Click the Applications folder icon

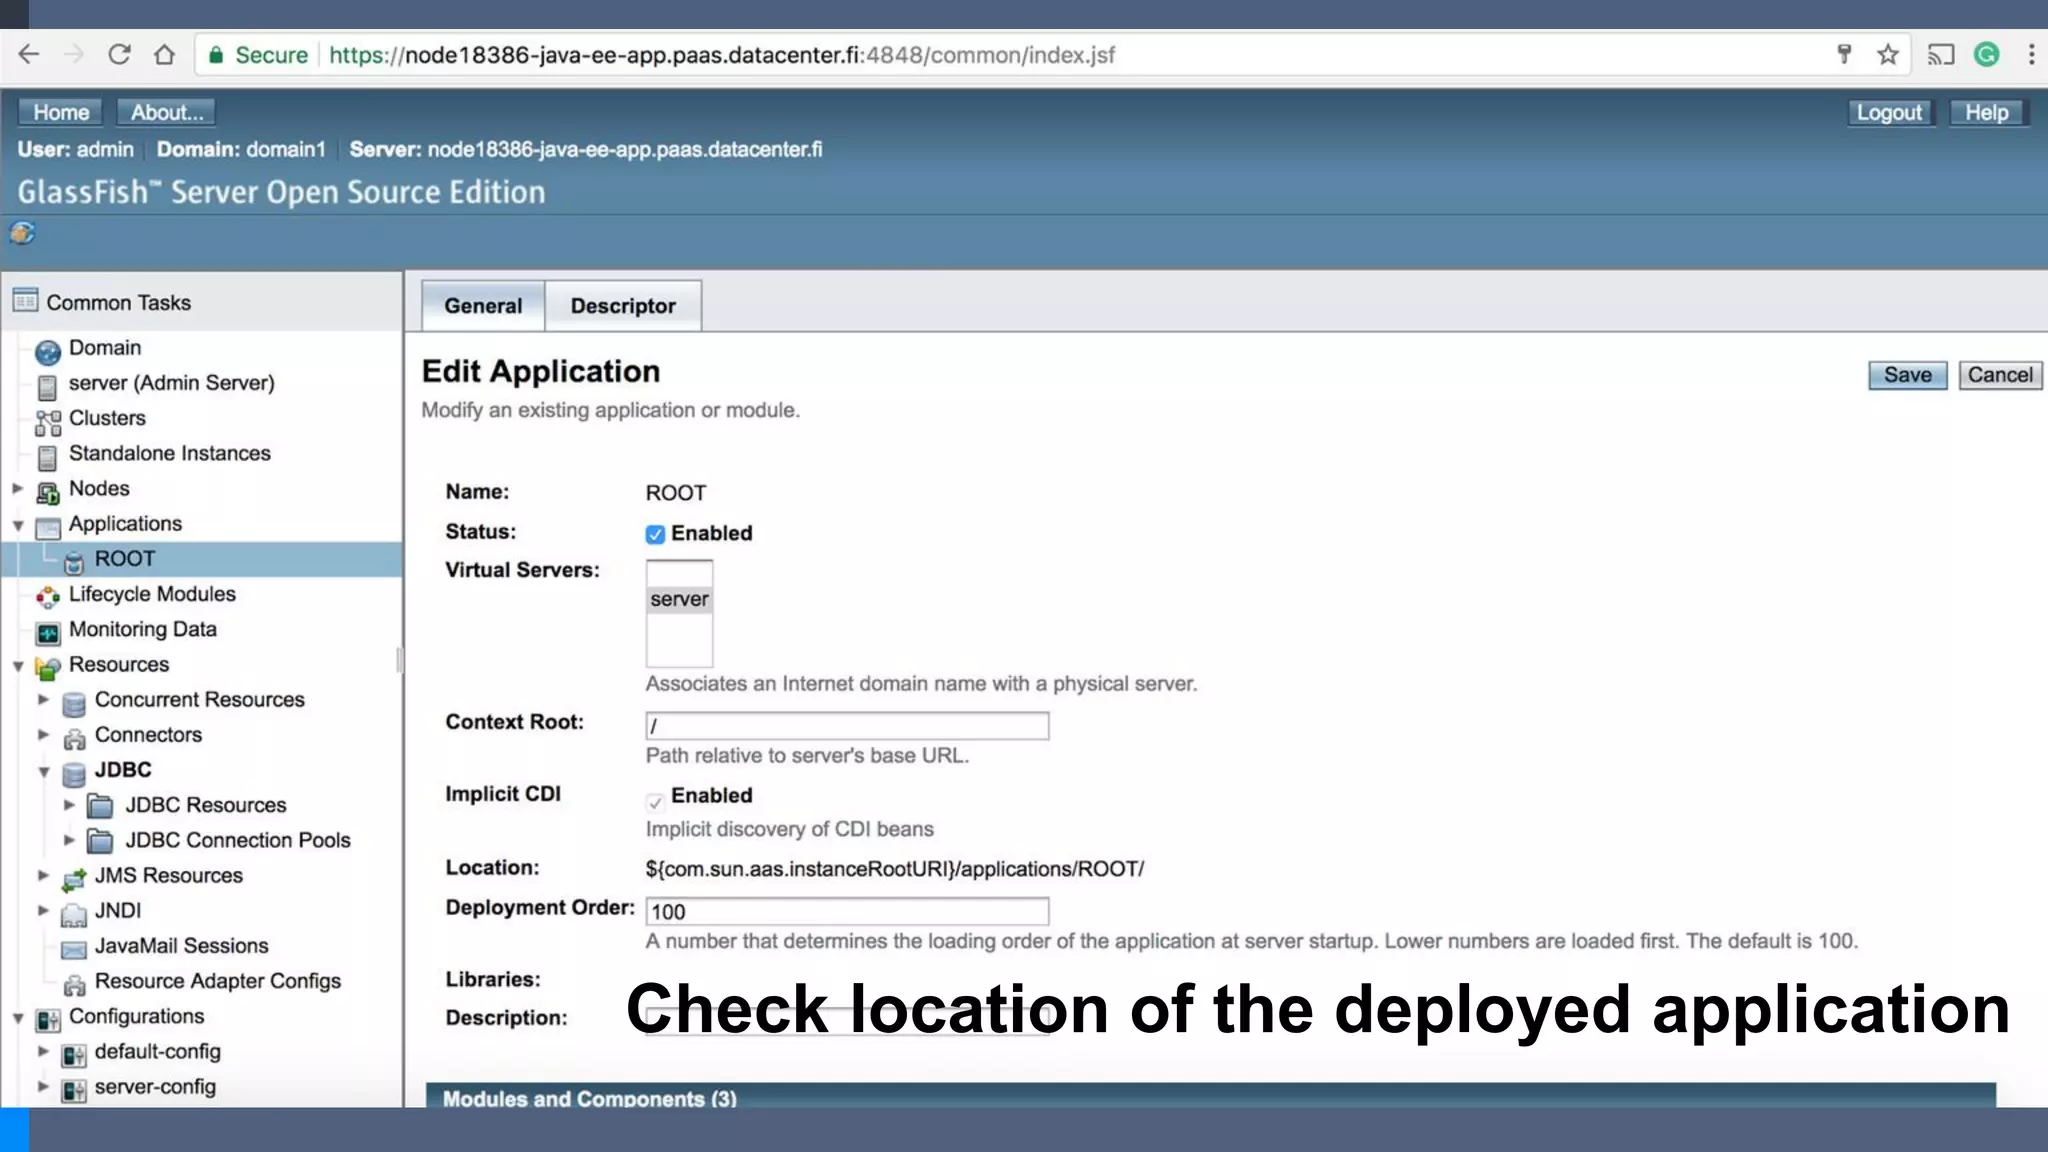pos(47,528)
